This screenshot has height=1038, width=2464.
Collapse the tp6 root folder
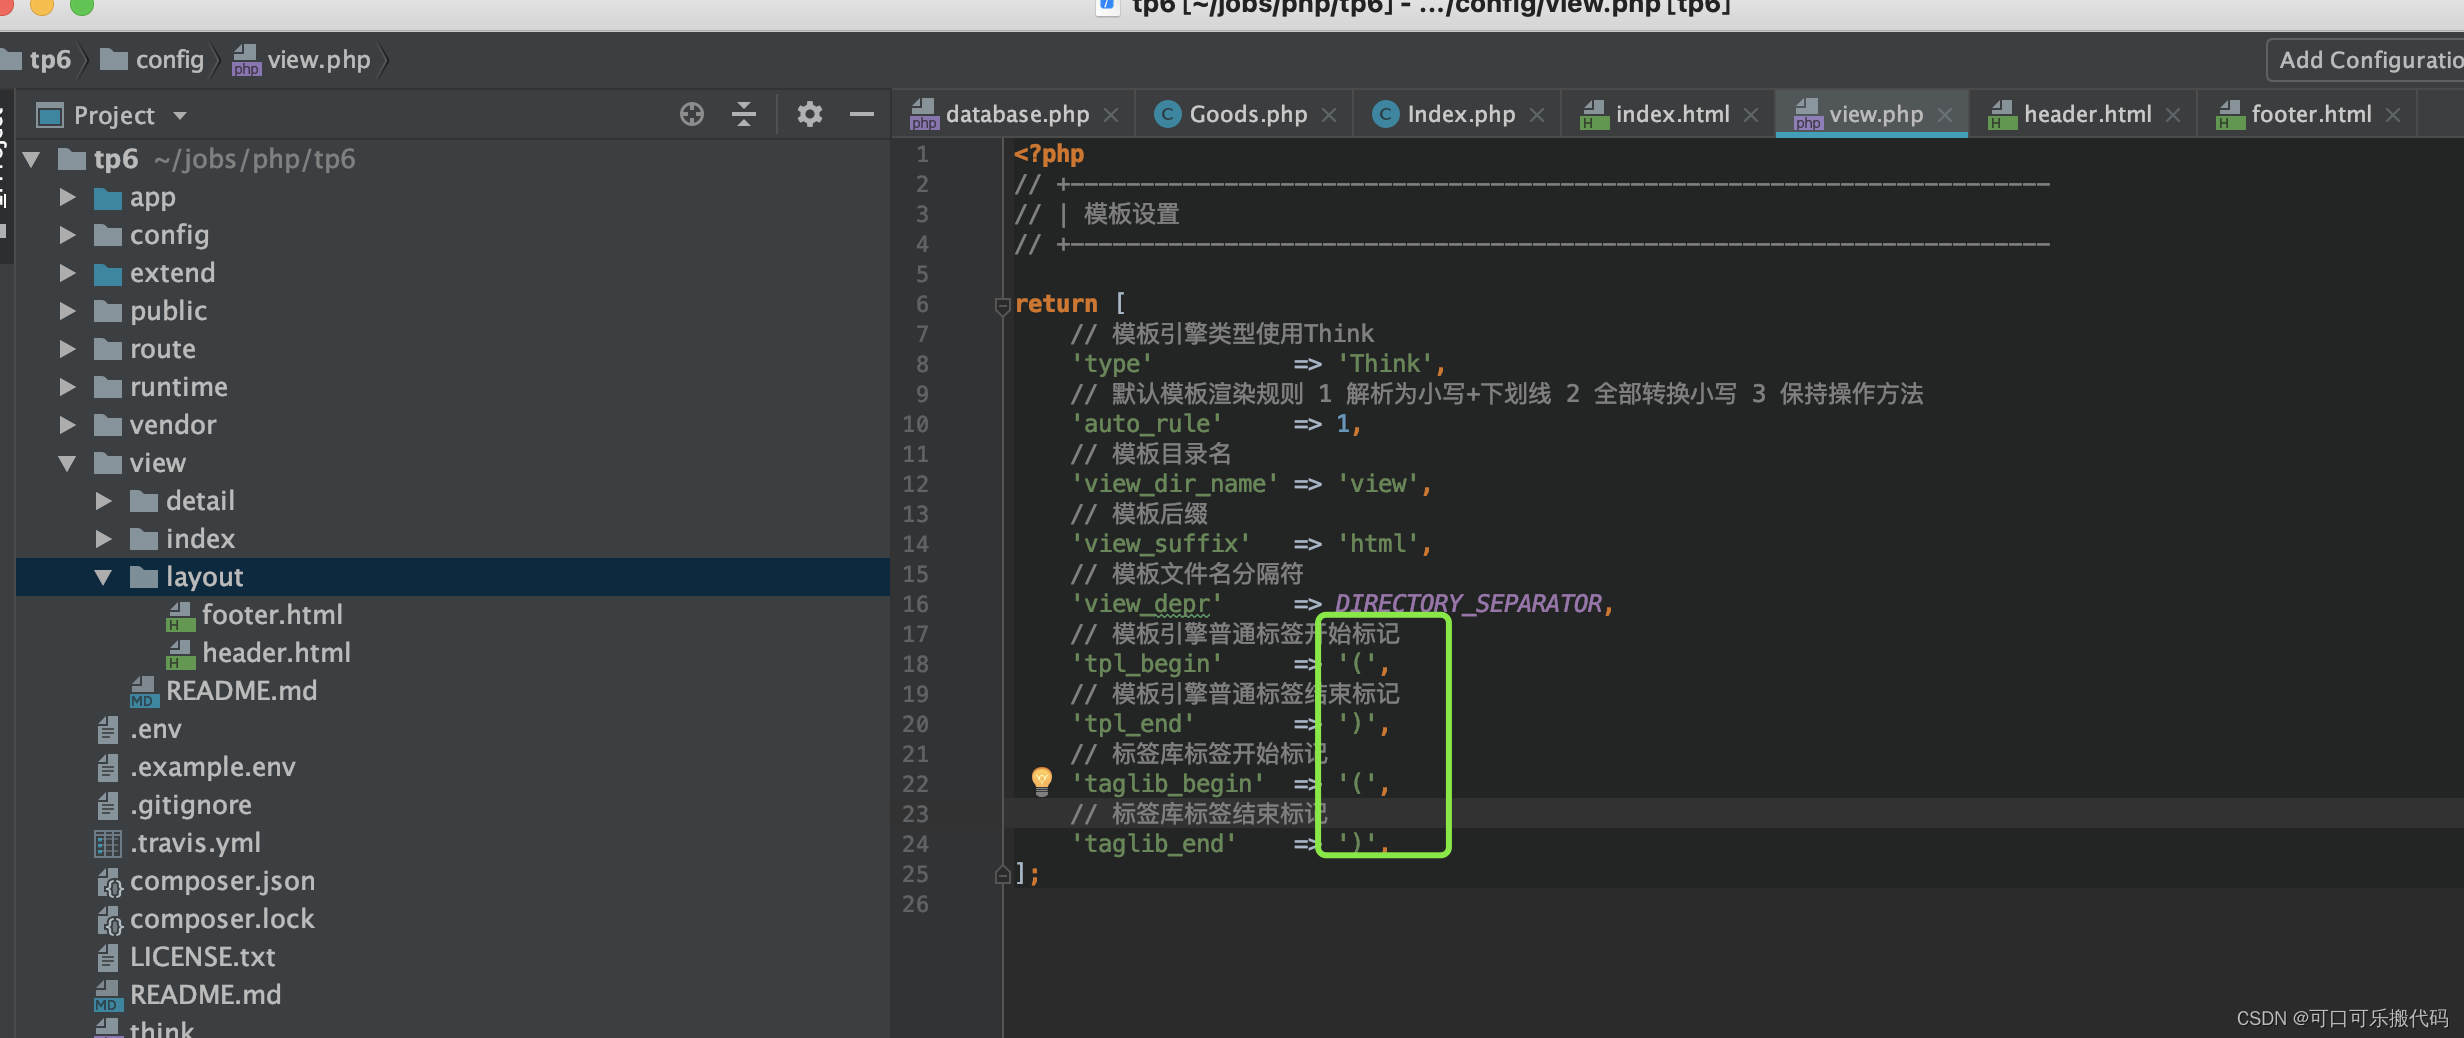click(32, 159)
